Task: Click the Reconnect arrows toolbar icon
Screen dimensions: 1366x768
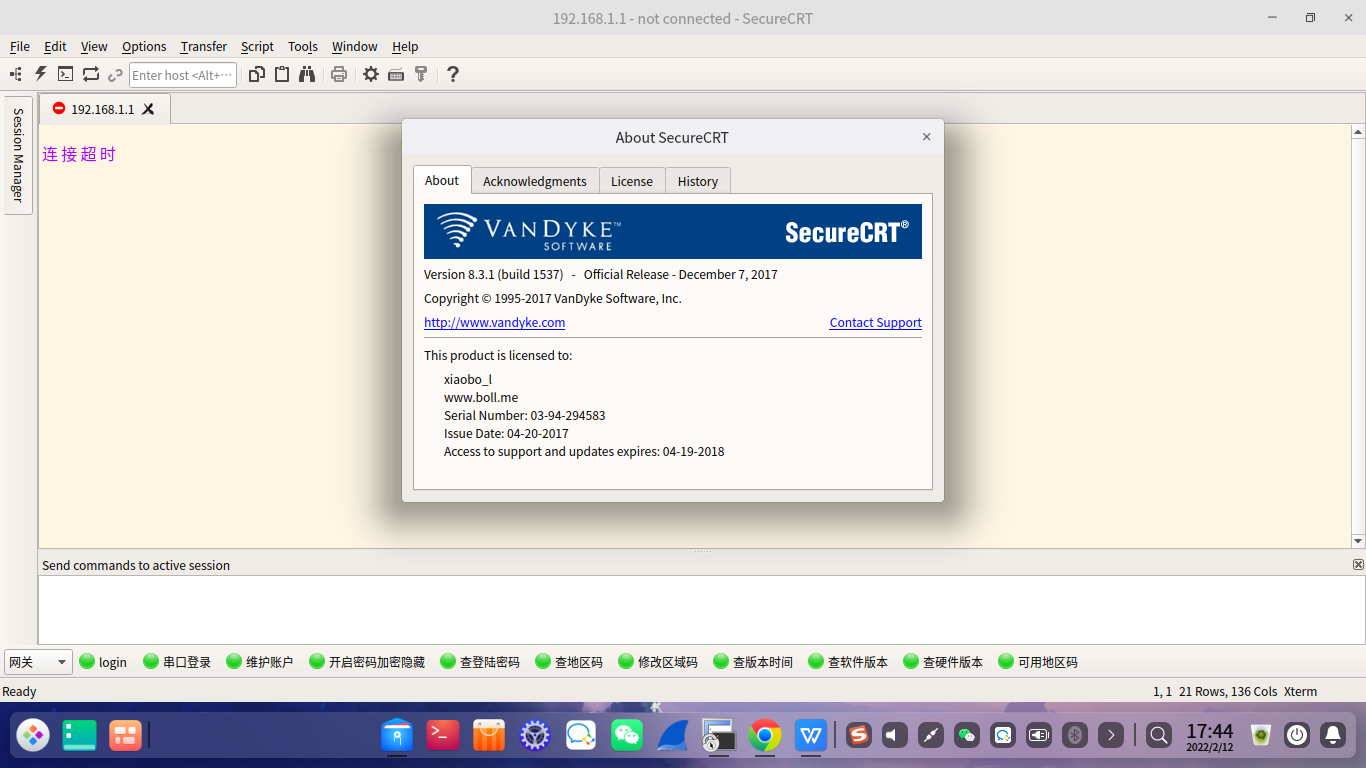Action: pyautogui.click(x=91, y=74)
